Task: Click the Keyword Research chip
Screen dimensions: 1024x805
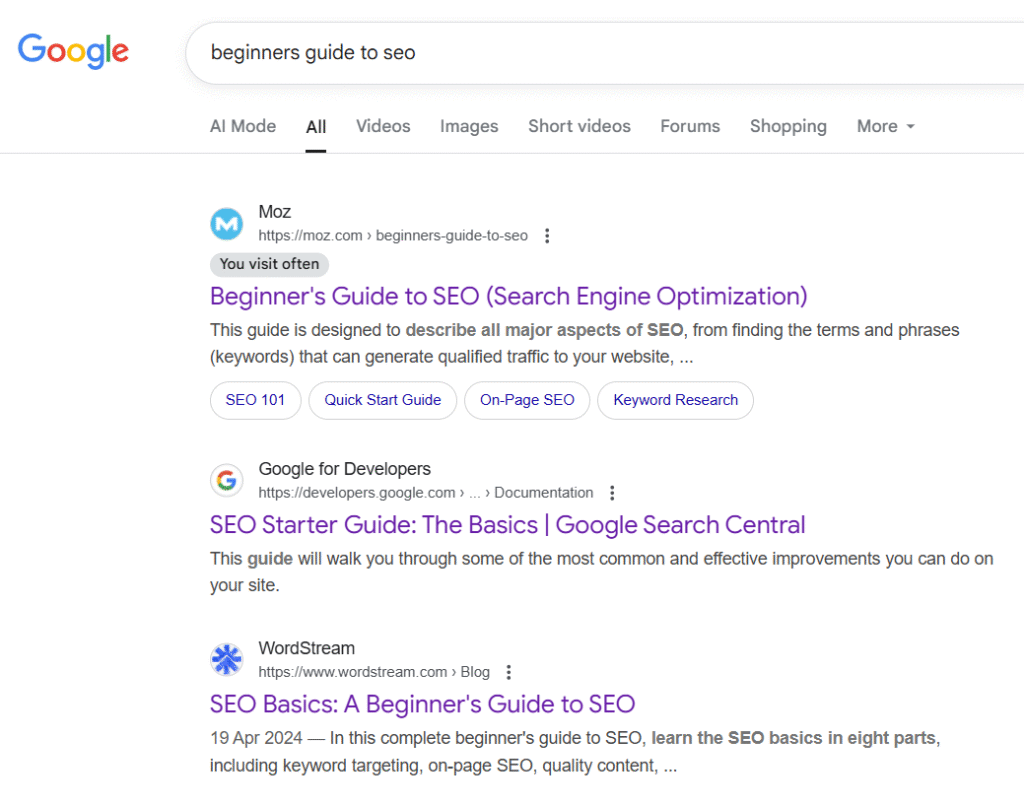Action: tap(675, 400)
